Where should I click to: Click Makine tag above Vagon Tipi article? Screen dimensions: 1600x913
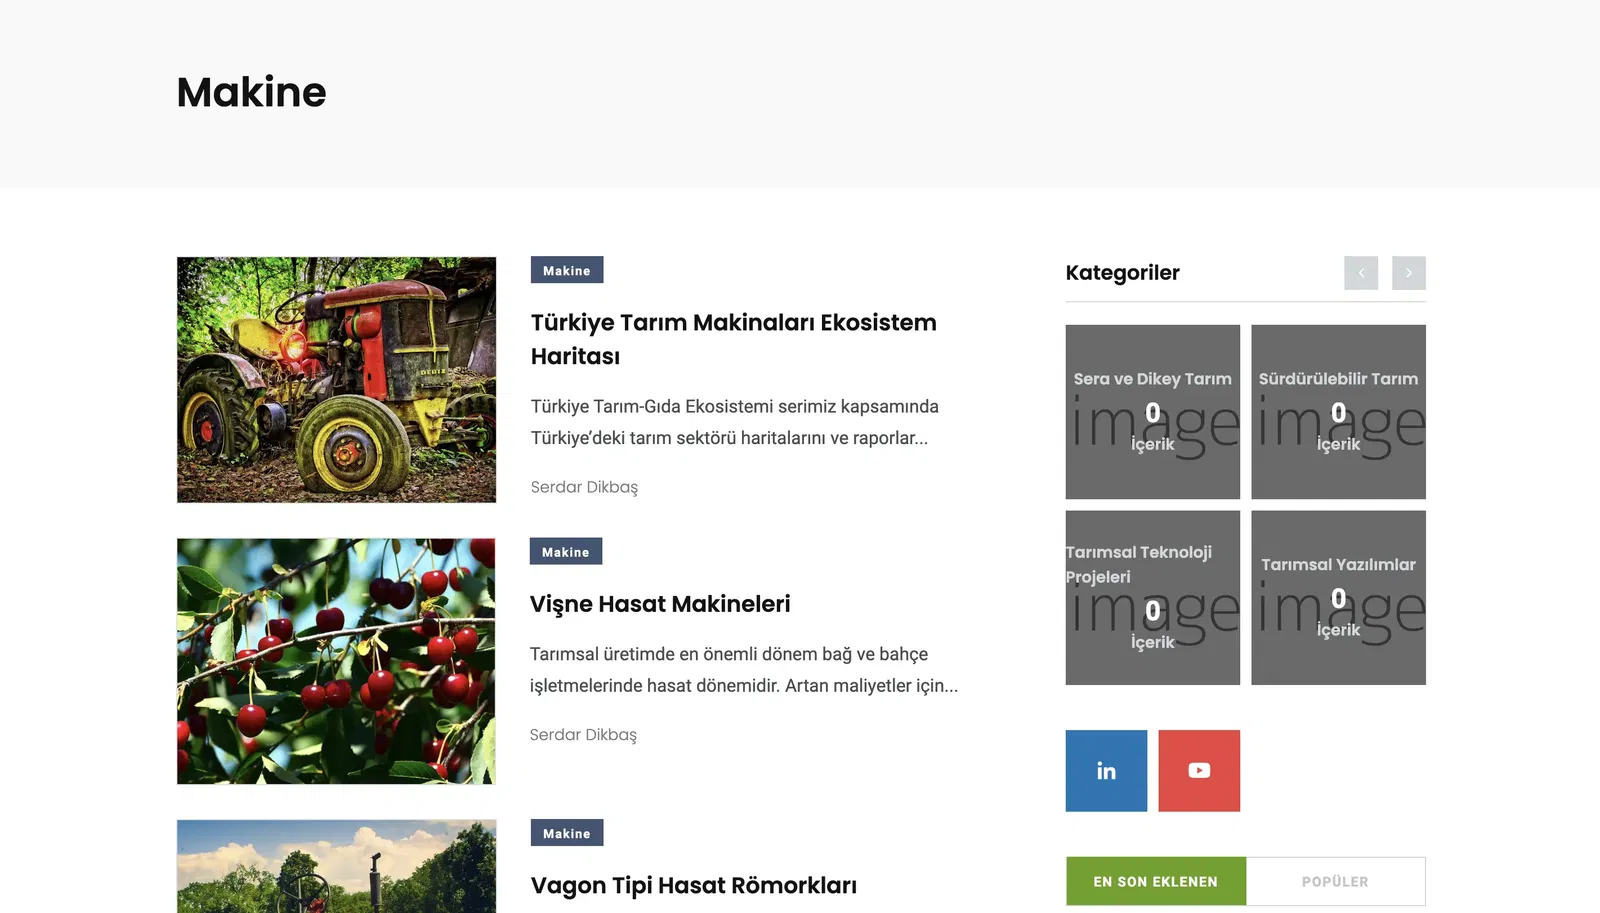click(566, 833)
